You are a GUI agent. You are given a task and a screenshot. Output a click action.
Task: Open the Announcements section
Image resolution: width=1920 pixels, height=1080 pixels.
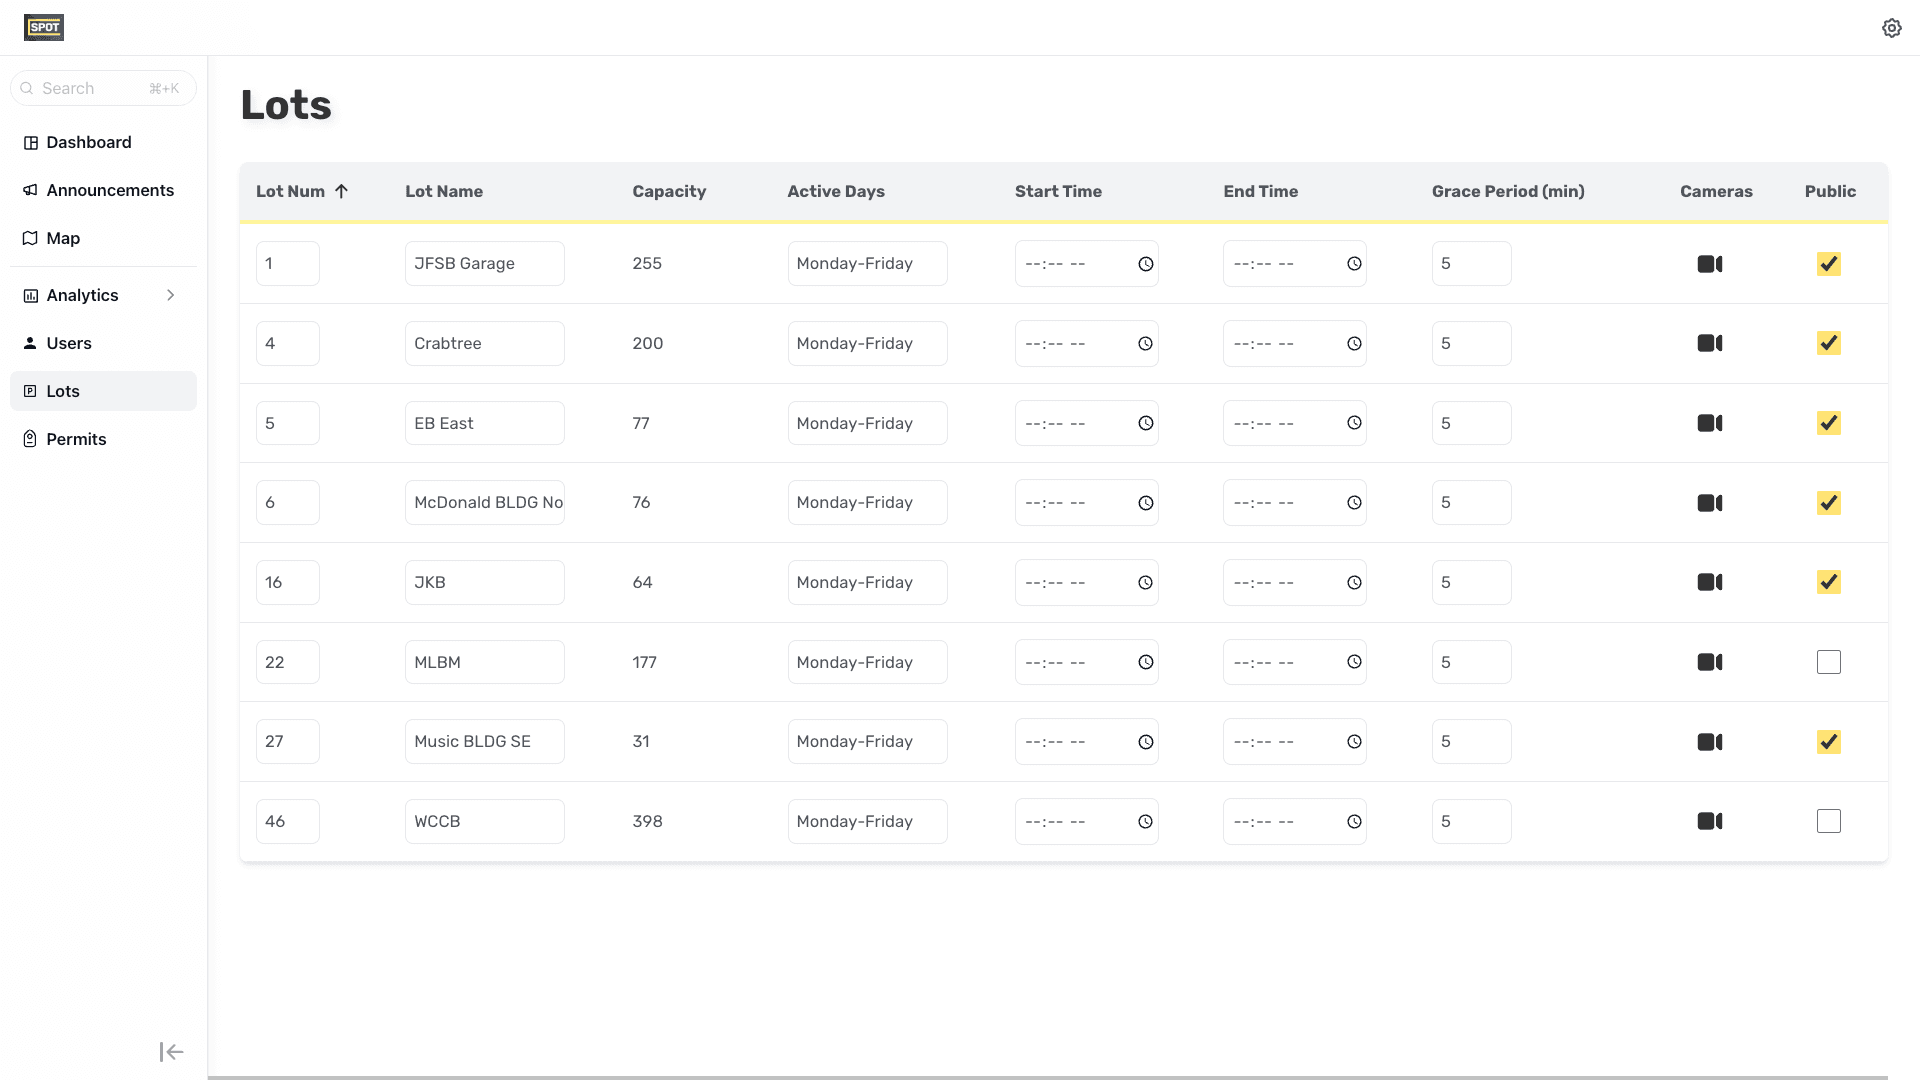tap(110, 190)
